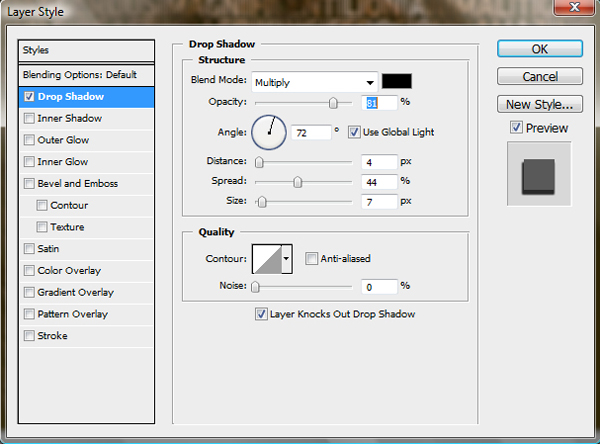The image size is (600, 444).
Task: Click the Opacity value field
Action: [x=379, y=103]
